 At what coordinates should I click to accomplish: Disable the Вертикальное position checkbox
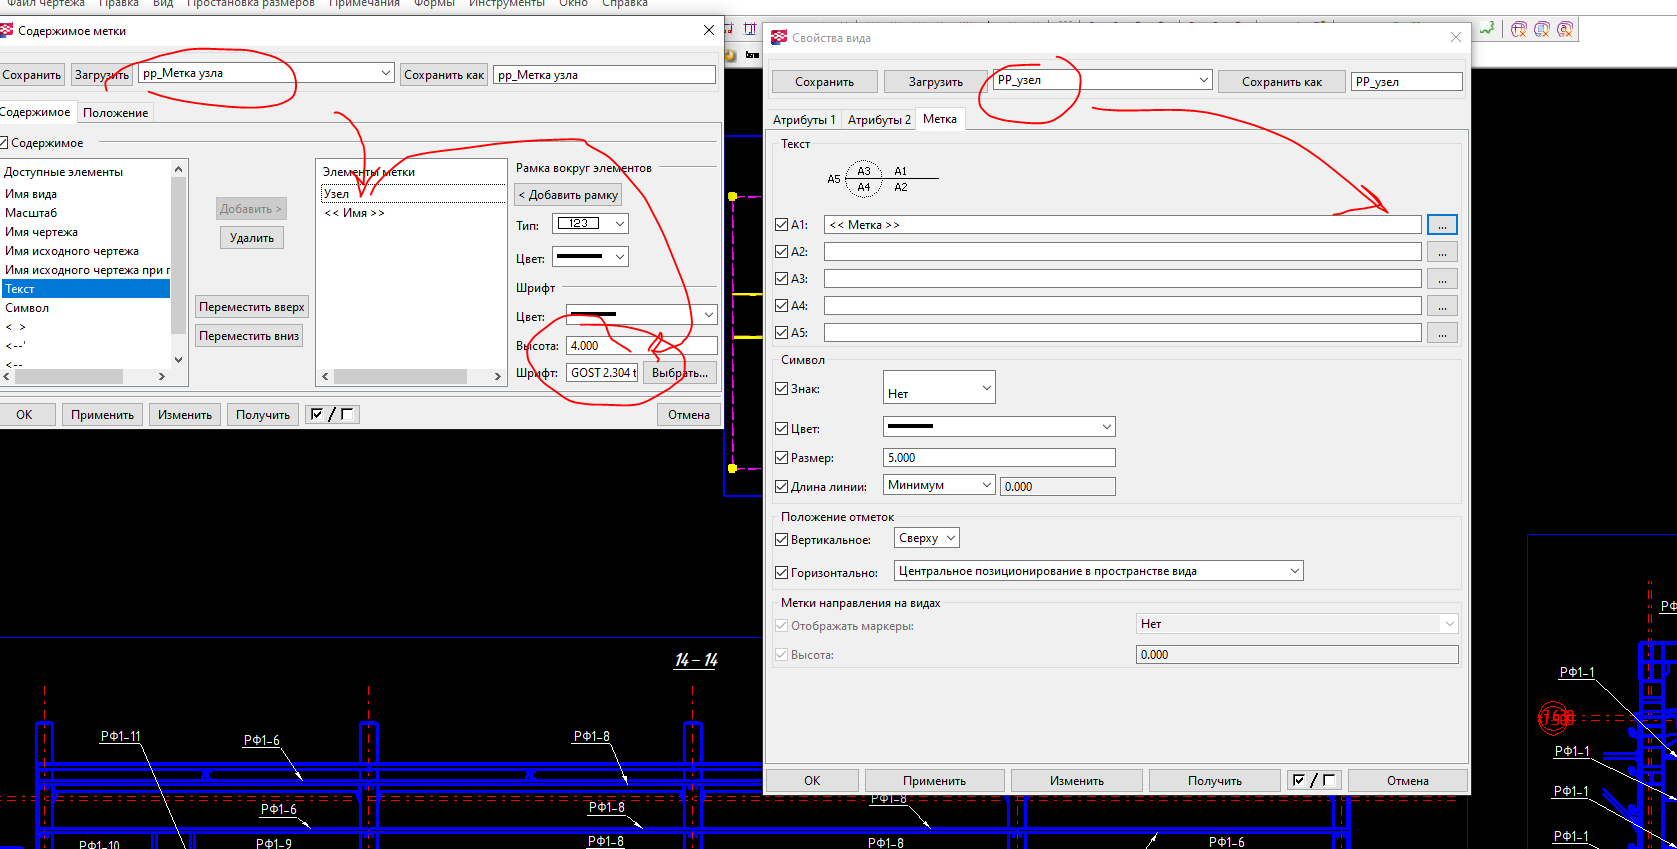(x=782, y=540)
